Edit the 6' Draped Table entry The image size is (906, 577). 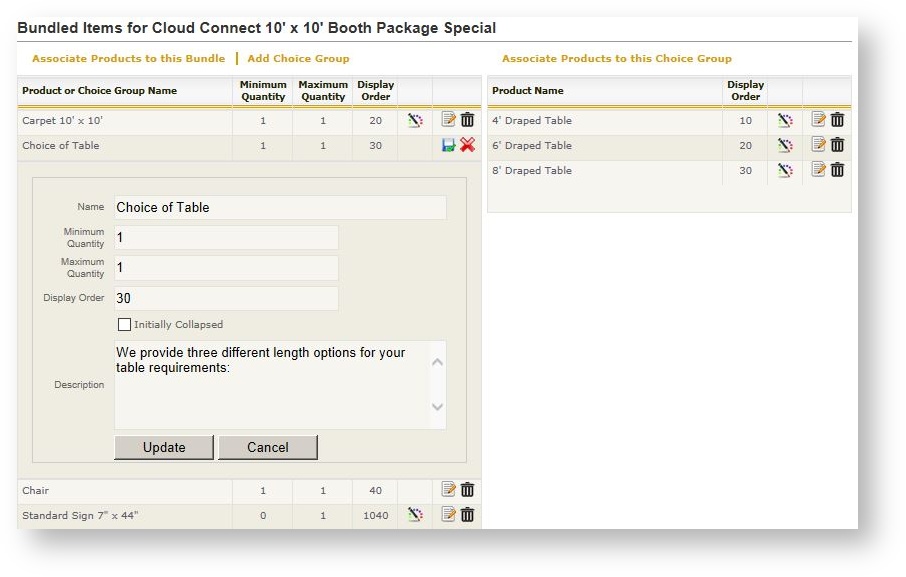pyautogui.click(x=818, y=145)
